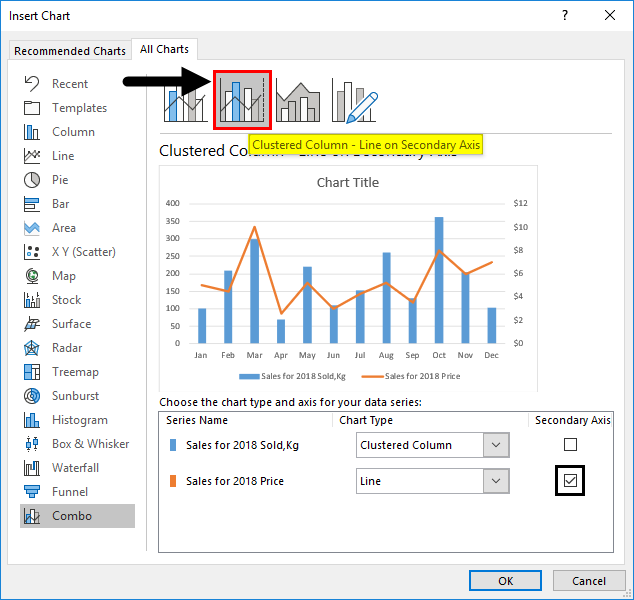Screen dimensions: 634x600
Task: Enable Secondary Axis for Sold,Kg series
Action: point(570,445)
